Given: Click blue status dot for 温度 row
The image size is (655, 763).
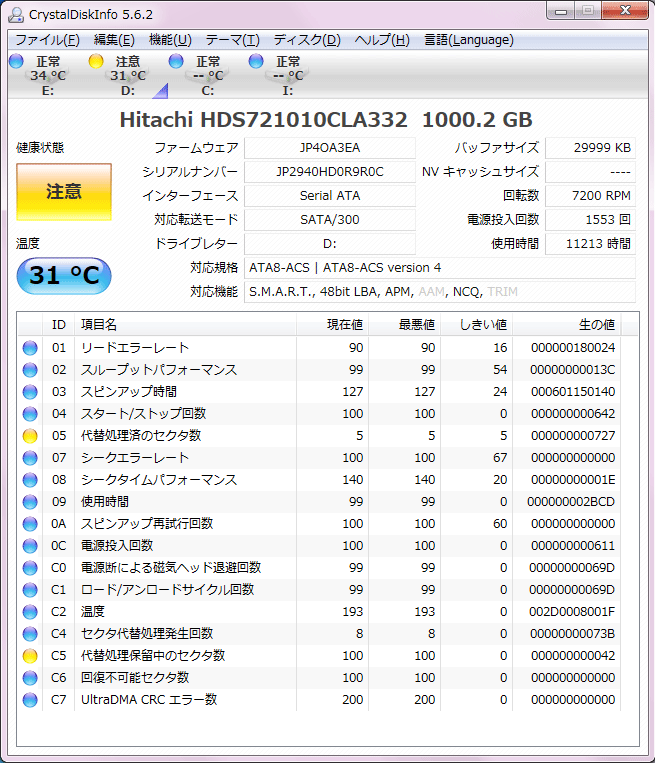Looking at the screenshot, I should tap(30, 612).
